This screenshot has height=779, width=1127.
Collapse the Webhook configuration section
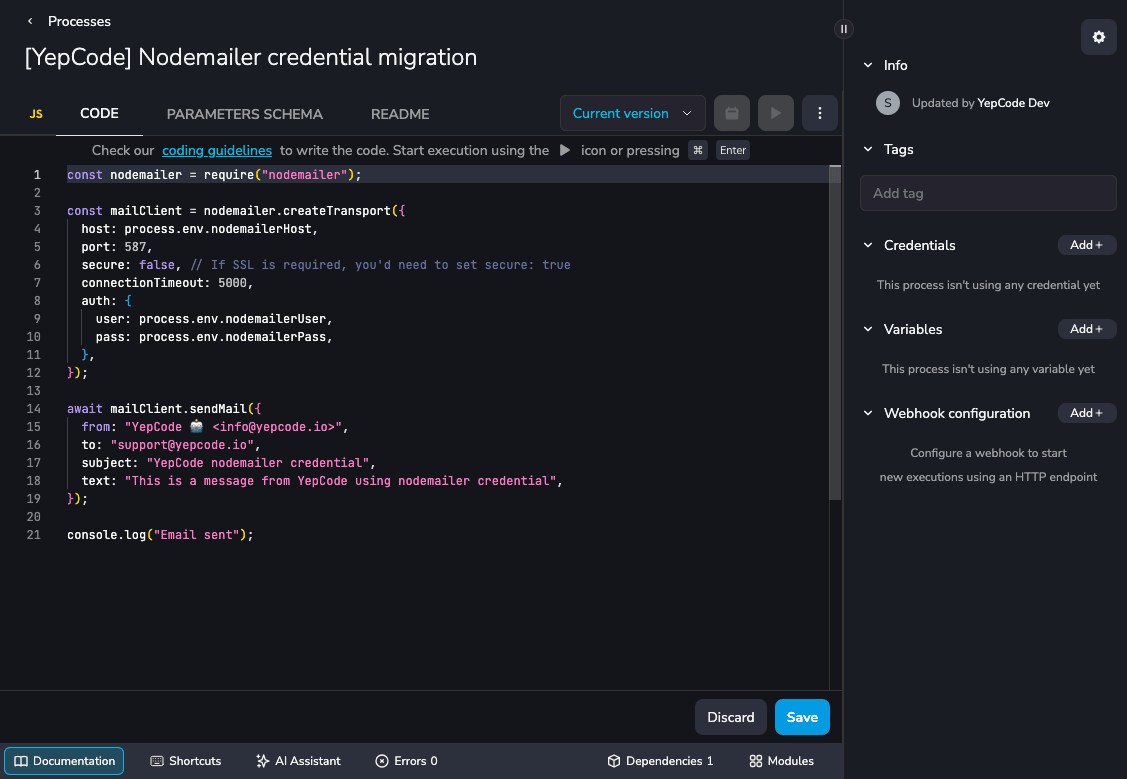pos(868,413)
